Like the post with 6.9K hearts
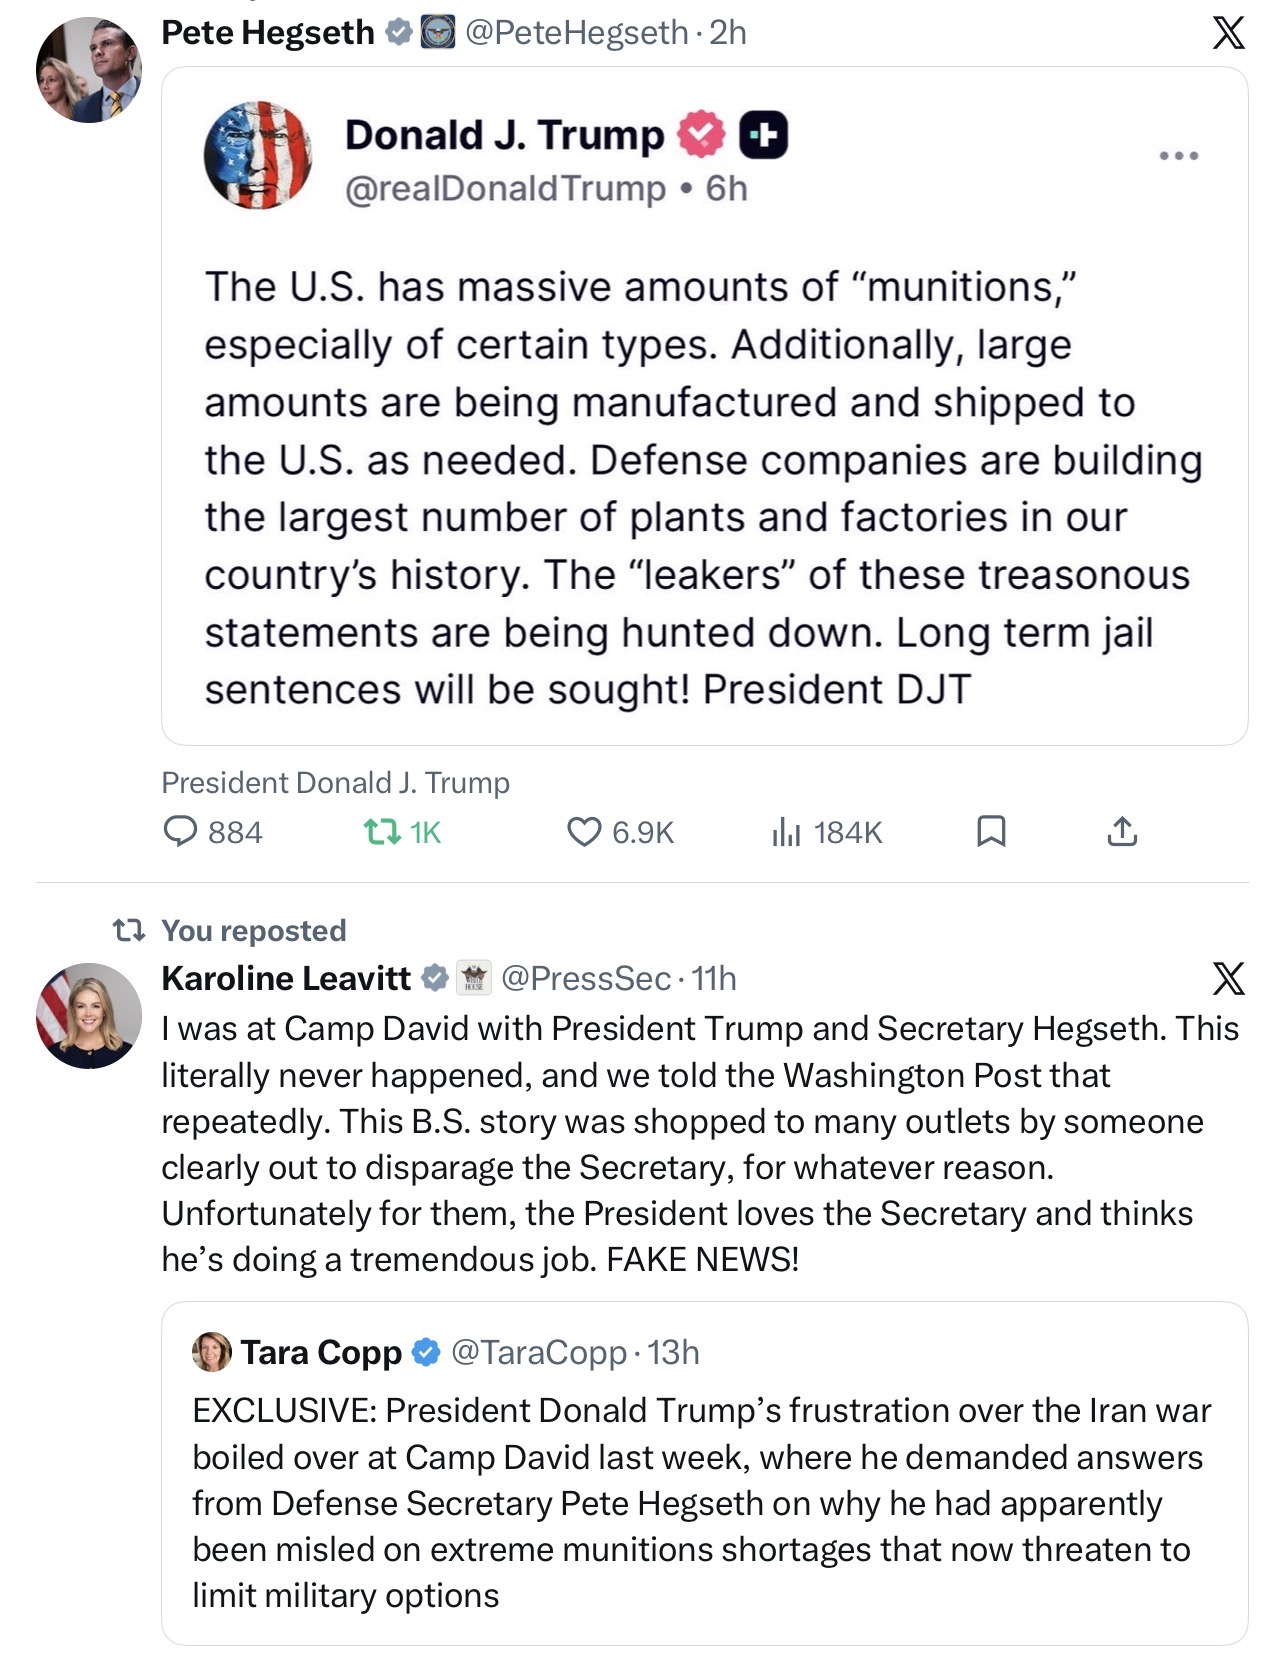 point(584,831)
